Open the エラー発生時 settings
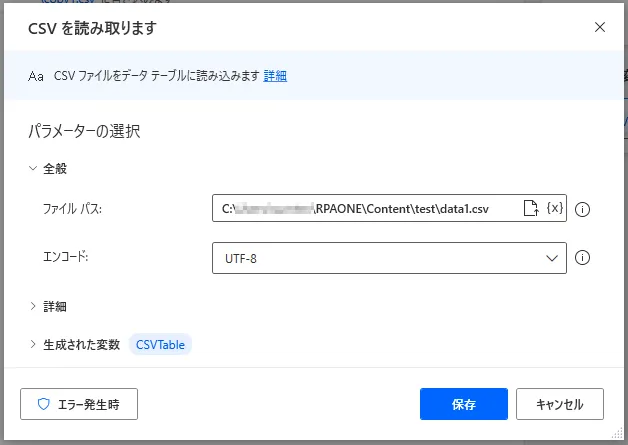The image size is (628, 445). (x=79, y=404)
